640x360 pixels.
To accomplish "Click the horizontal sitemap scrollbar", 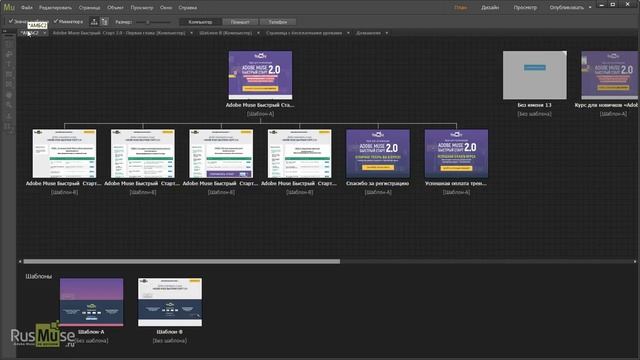I will click(x=182, y=261).
